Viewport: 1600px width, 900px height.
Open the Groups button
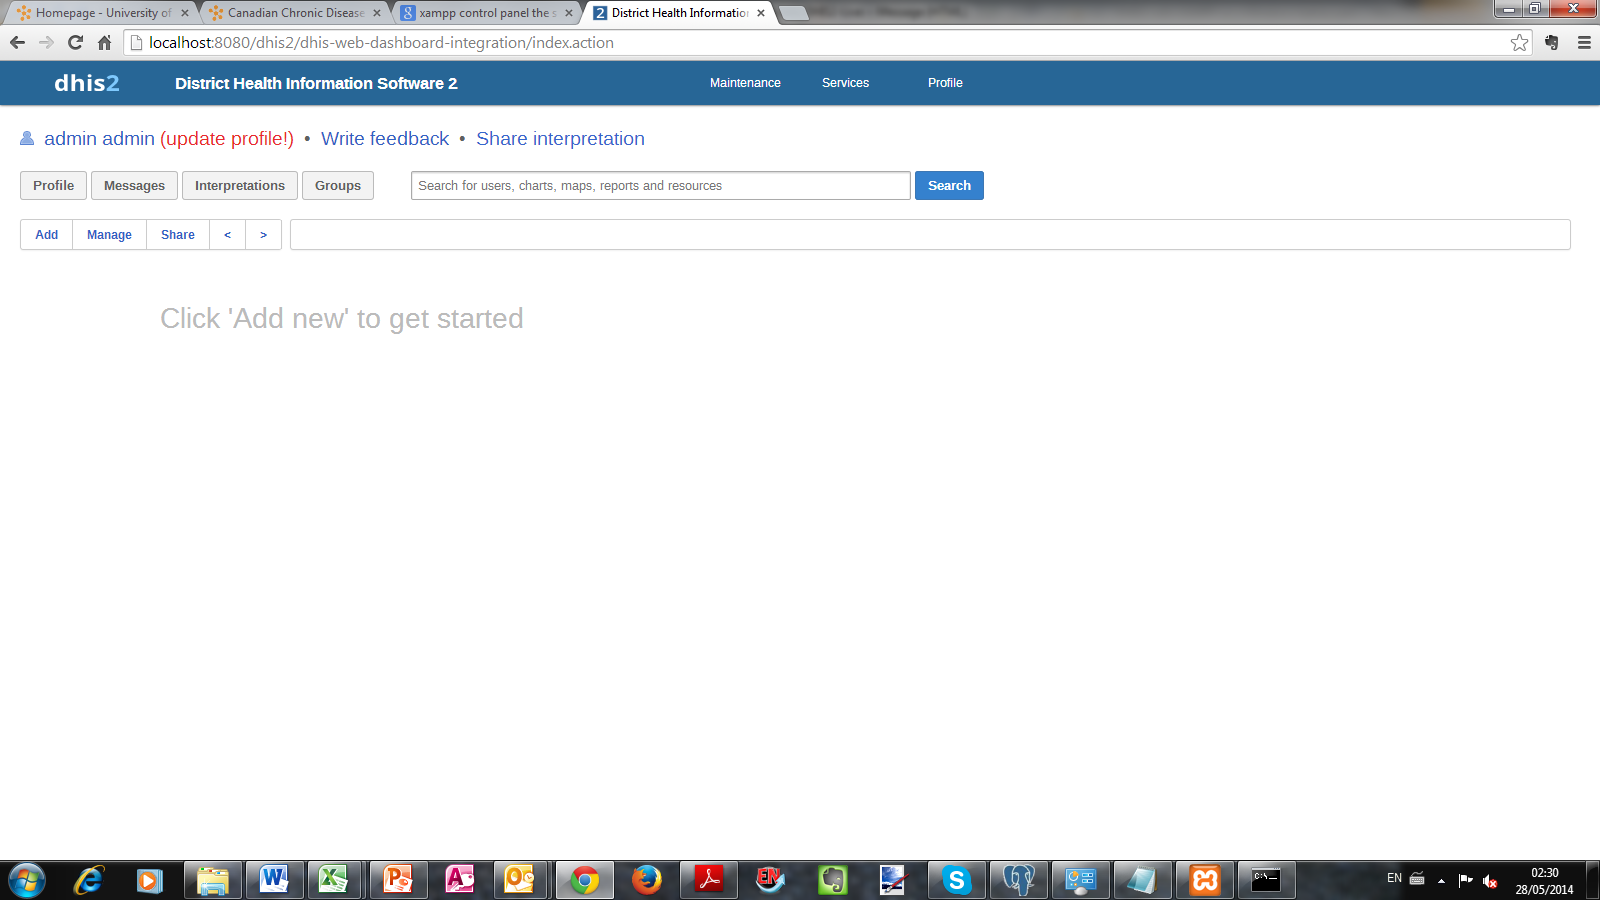coord(338,186)
